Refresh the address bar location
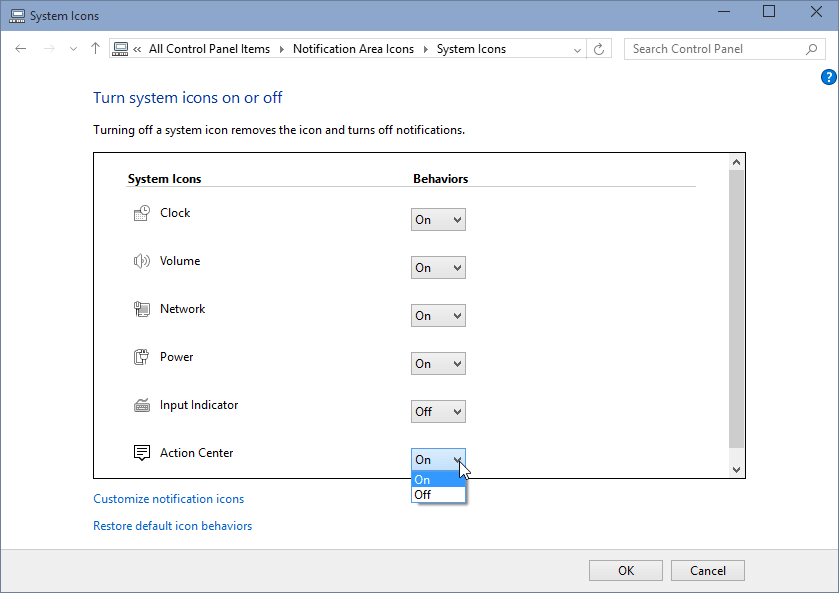This screenshot has height=593, width=839. tap(600, 49)
